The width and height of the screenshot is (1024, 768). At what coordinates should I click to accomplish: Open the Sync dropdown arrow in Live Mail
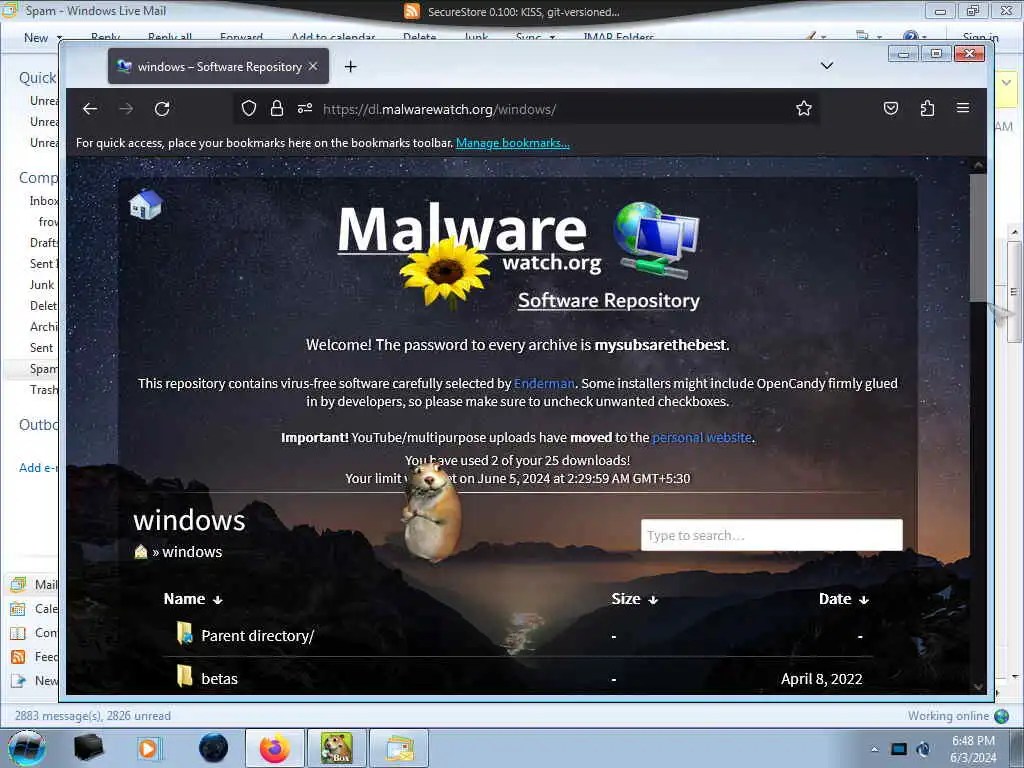click(x=552, y=38)
